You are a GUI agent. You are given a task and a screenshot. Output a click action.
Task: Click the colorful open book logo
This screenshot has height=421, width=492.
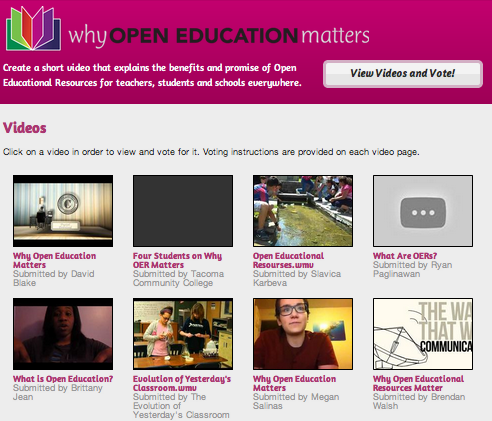pos(33,28)
